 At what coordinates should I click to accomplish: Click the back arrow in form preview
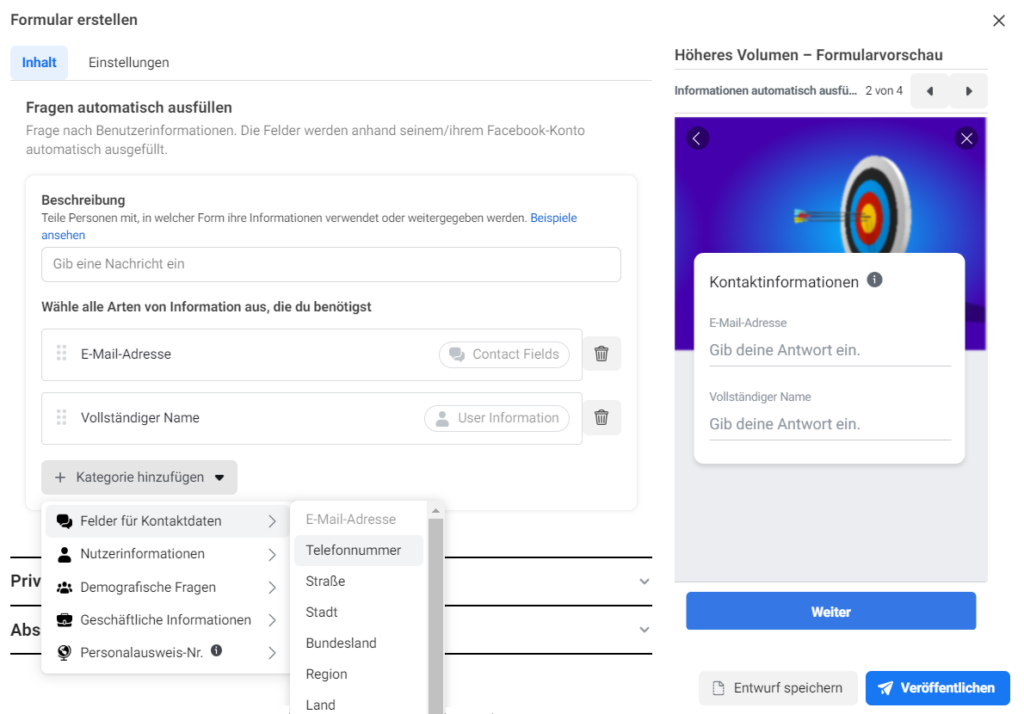click(697, 138)
